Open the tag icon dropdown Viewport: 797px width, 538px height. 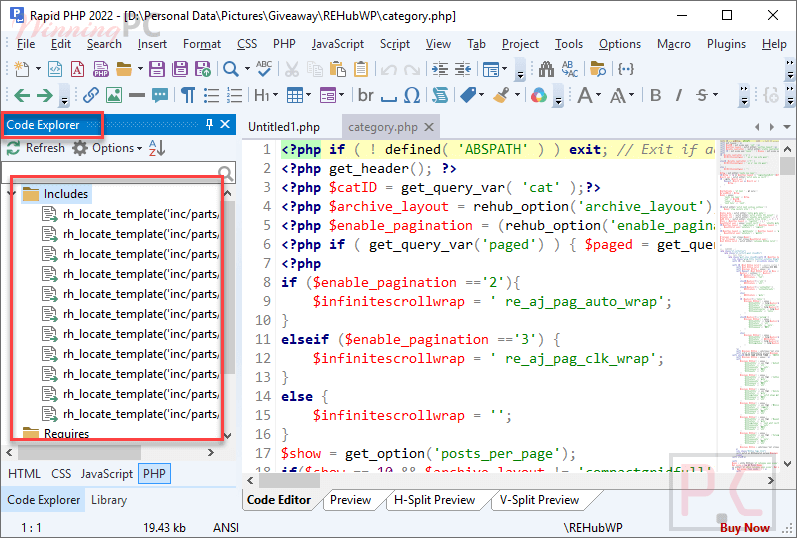tap(481, 95)
